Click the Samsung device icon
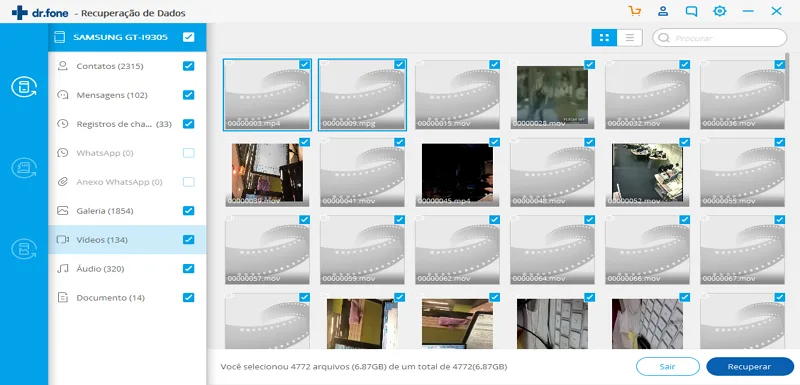 60,37
